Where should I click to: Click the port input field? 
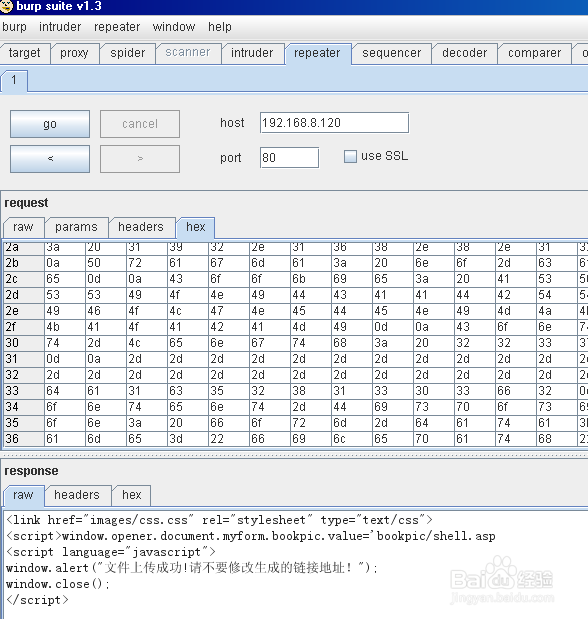coord(289,158)
